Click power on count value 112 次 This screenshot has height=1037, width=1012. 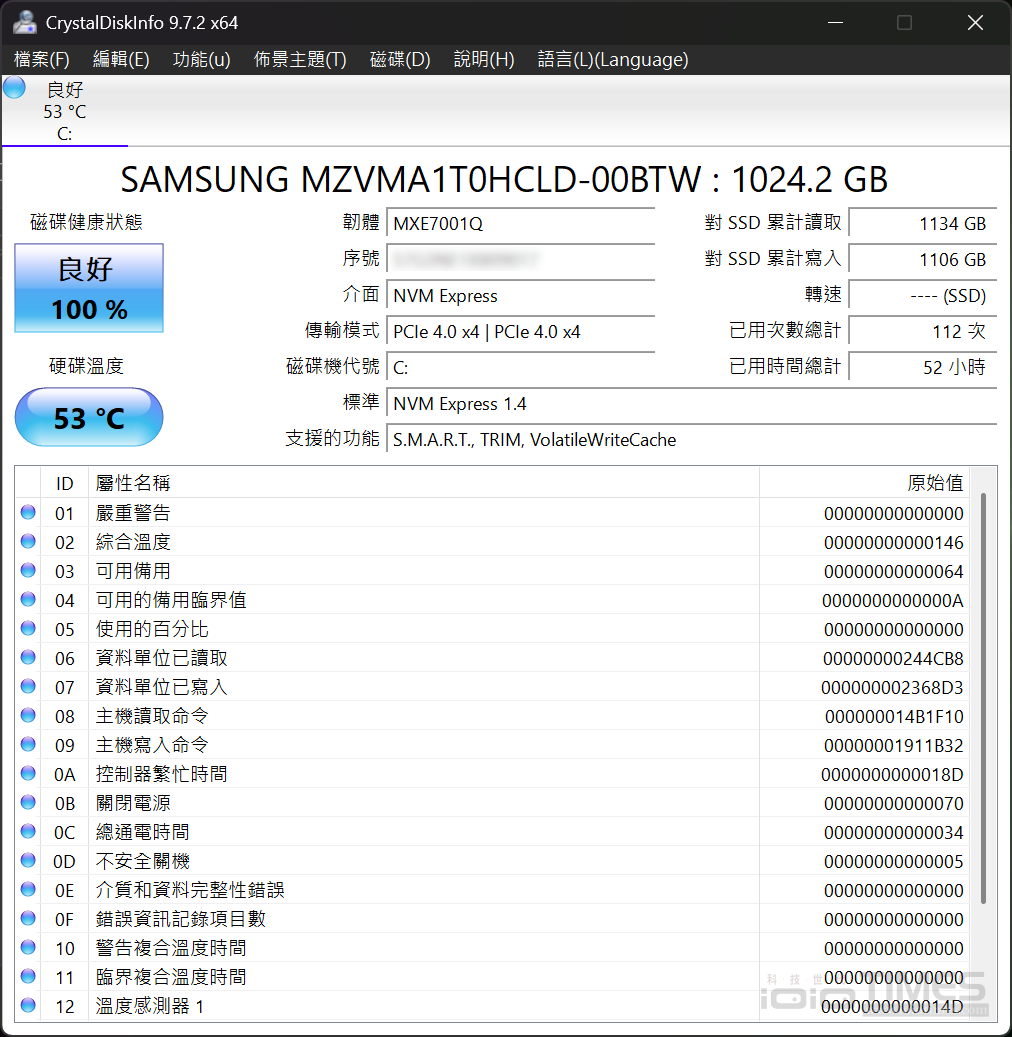click(x=923, y=331)
